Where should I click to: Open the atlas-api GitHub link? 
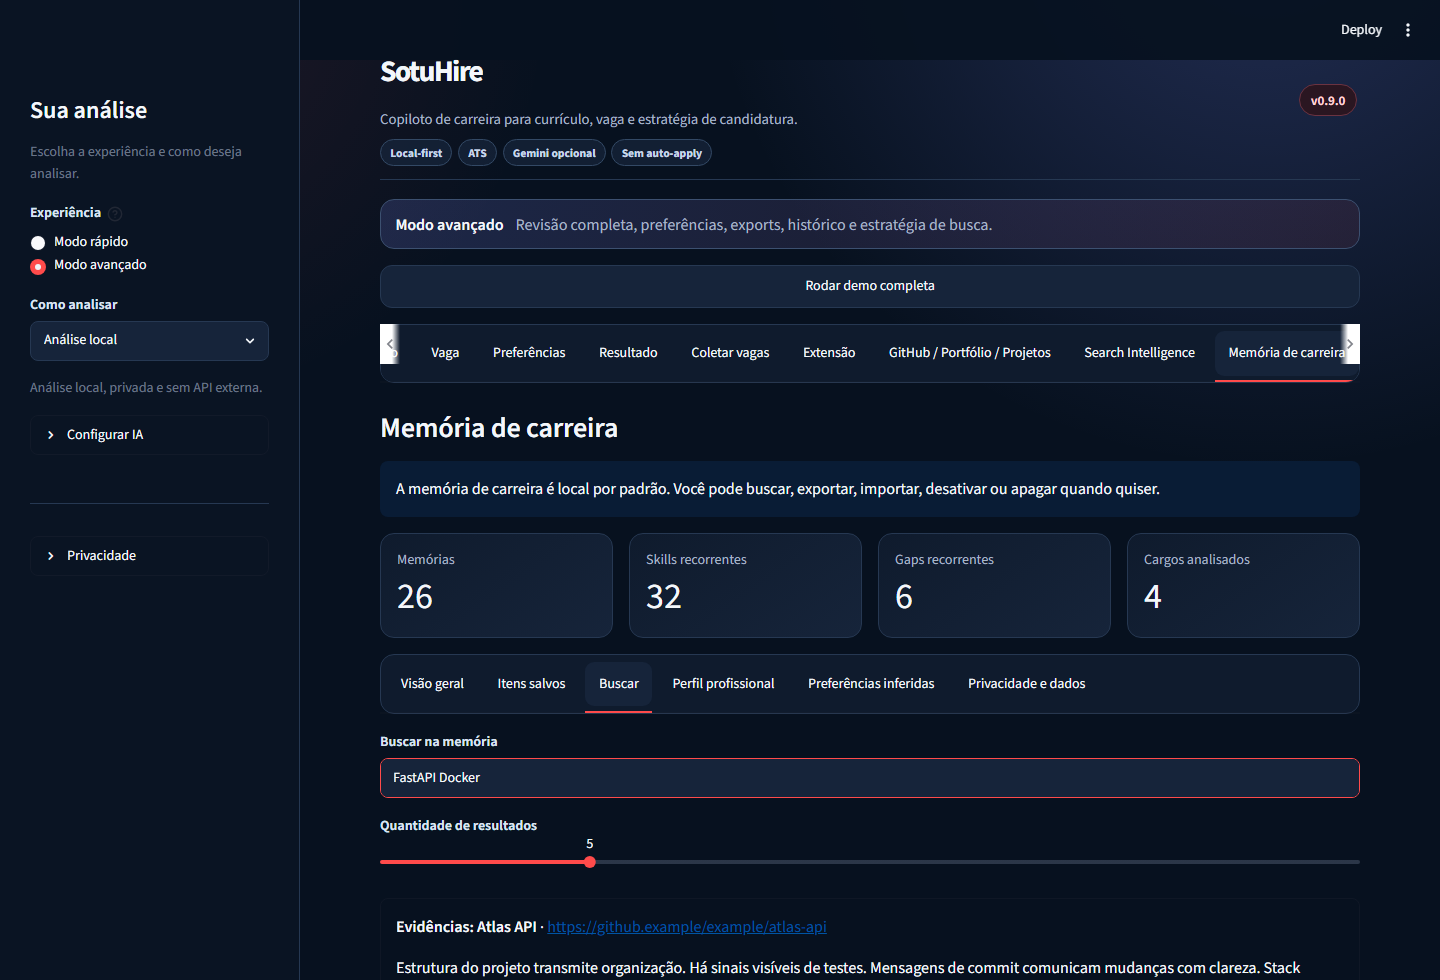click(687, 927)
